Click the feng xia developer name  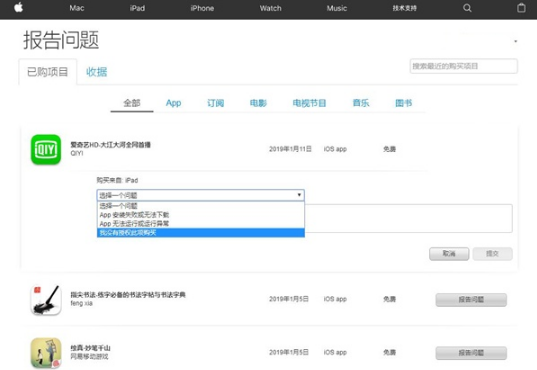[82, 303]
